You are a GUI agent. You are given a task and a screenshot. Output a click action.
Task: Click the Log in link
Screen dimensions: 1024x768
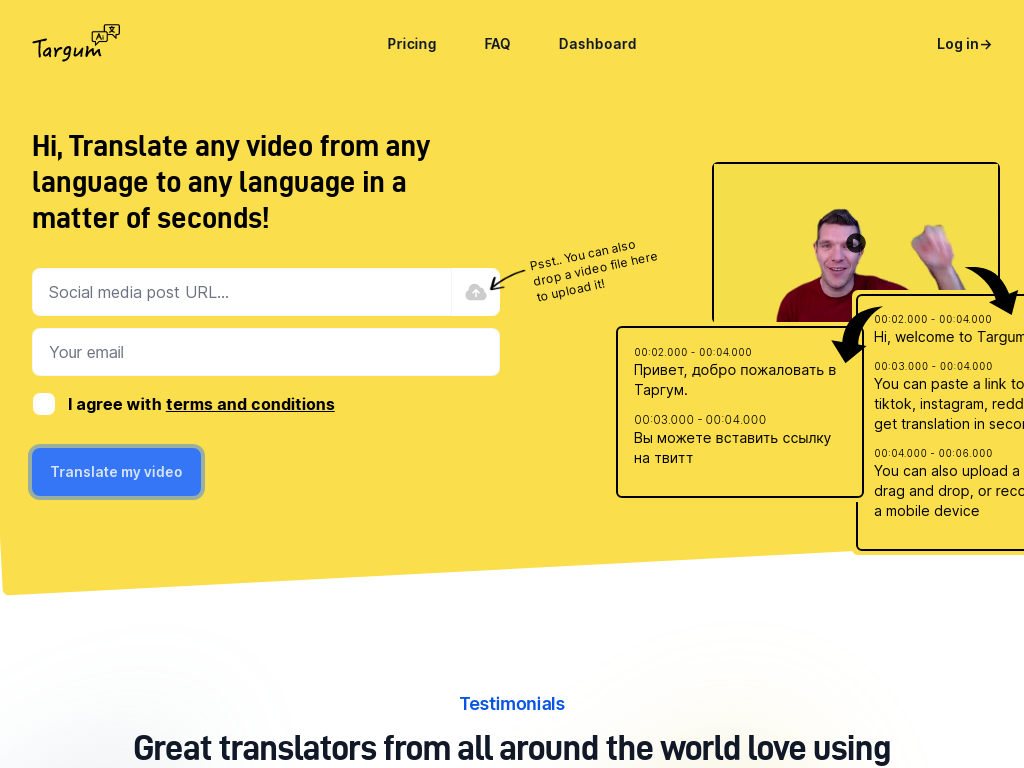pyautogui.click(x=964, y=44)
